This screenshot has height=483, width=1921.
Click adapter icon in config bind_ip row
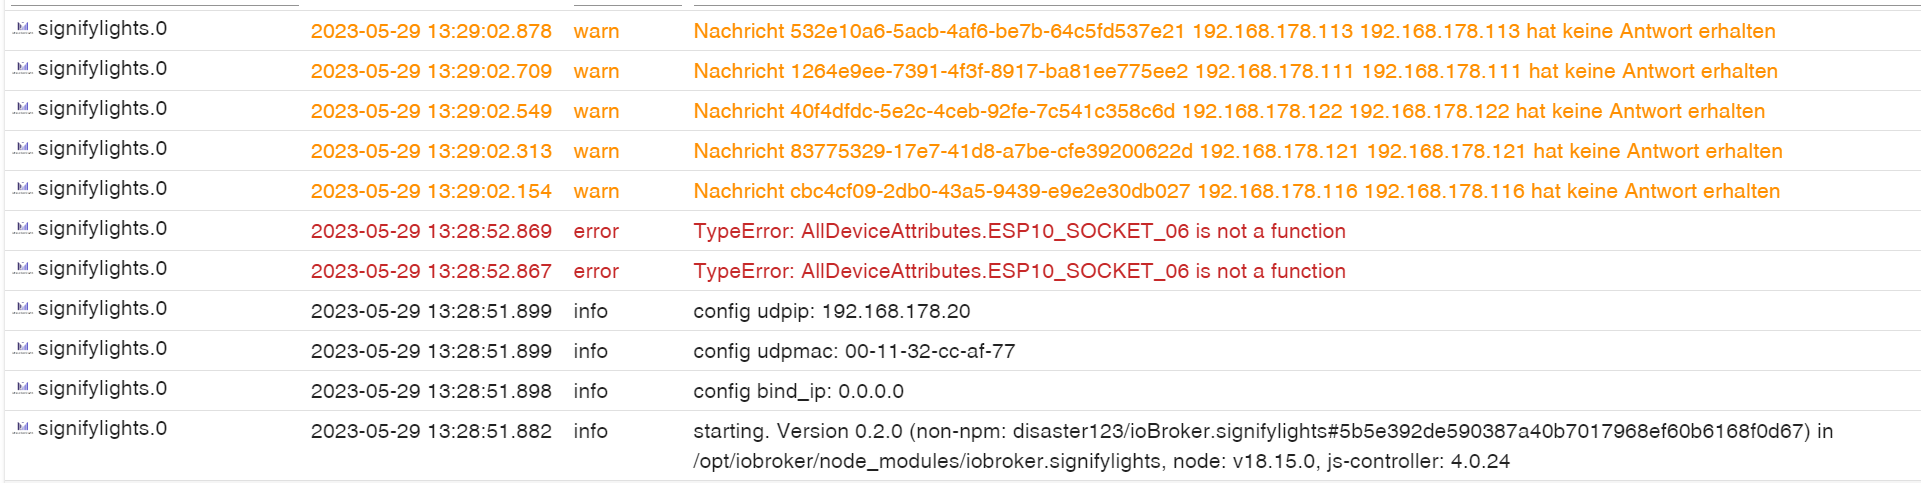point(22,389)
